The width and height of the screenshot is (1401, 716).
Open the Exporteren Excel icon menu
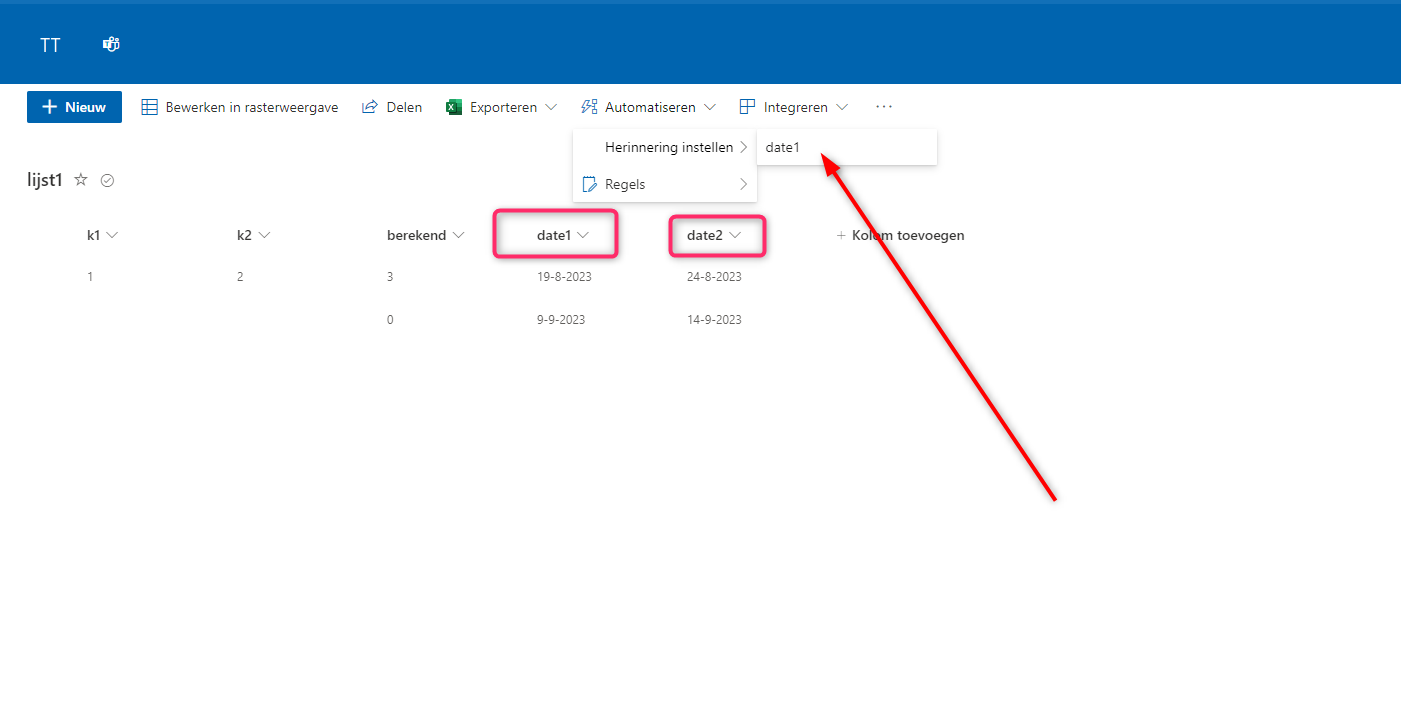pyautogui.click(x=453, y=106)
